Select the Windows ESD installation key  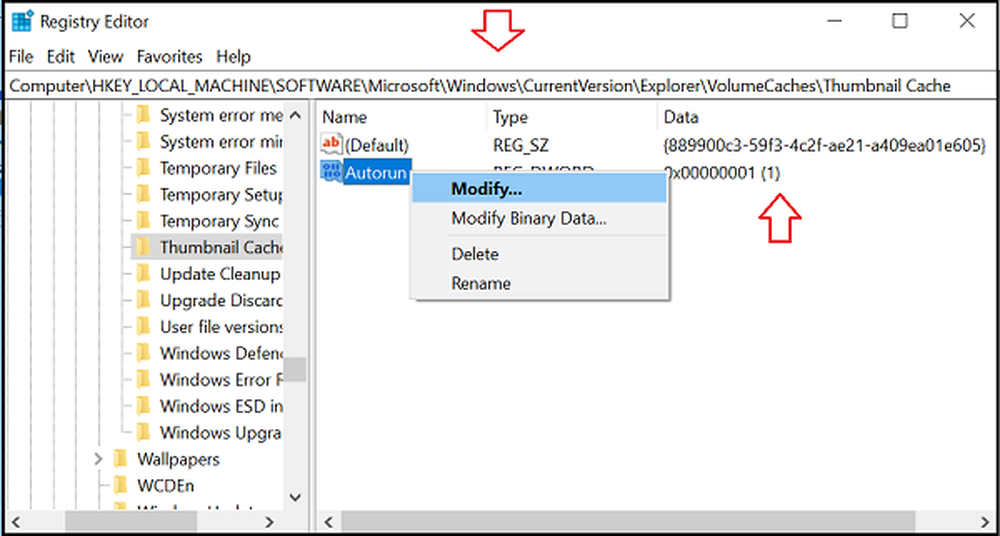(221, 406)
